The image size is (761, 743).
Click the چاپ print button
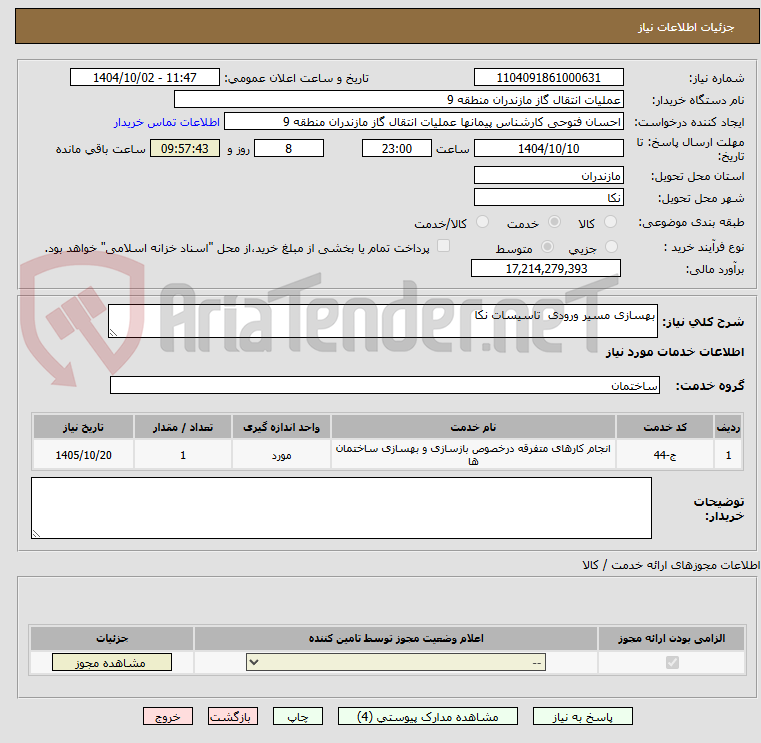298,717
